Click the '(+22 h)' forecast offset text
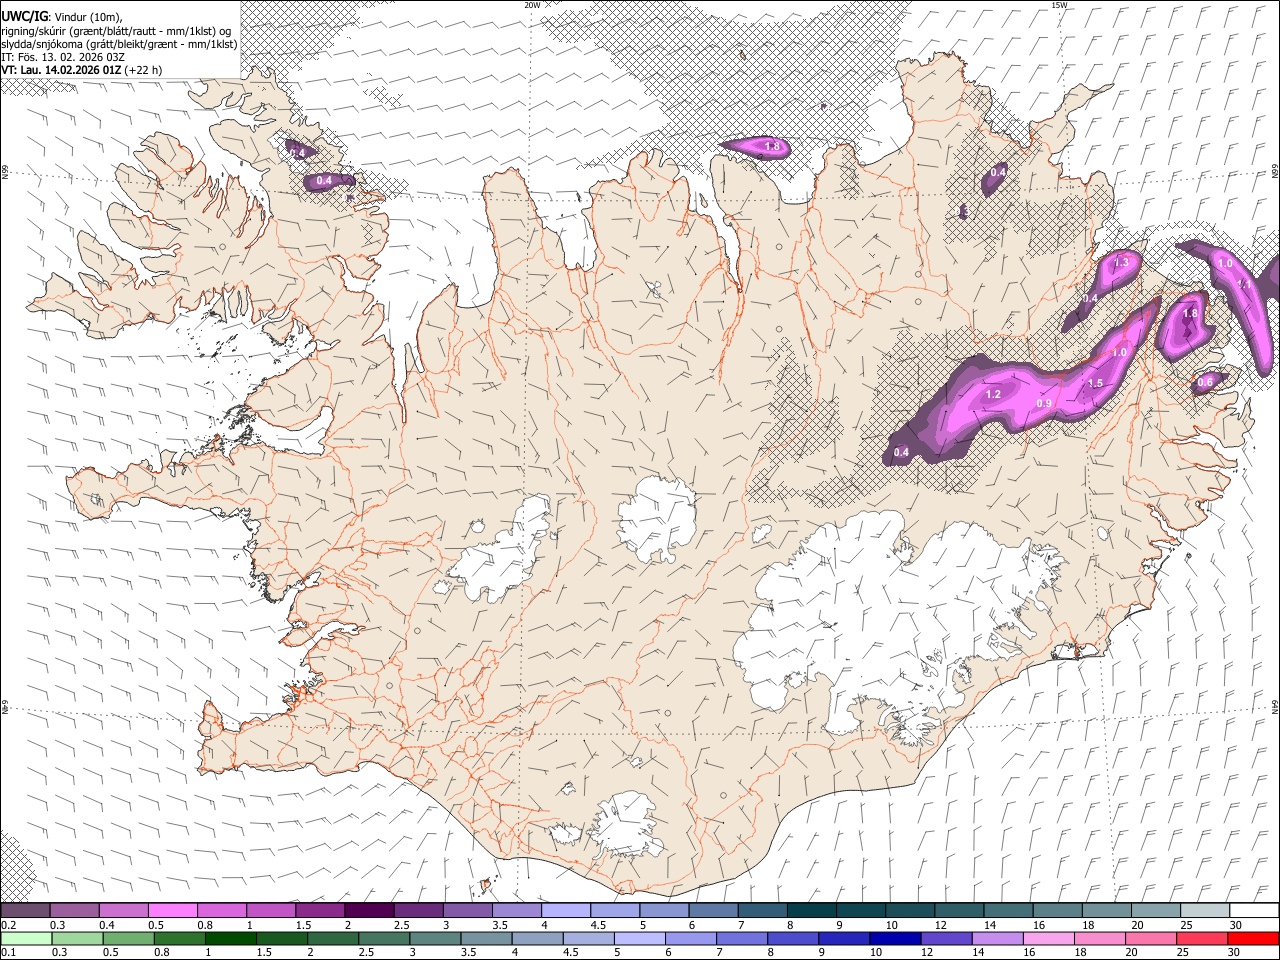Screen dimensions: 1280x960 (144, 70)
